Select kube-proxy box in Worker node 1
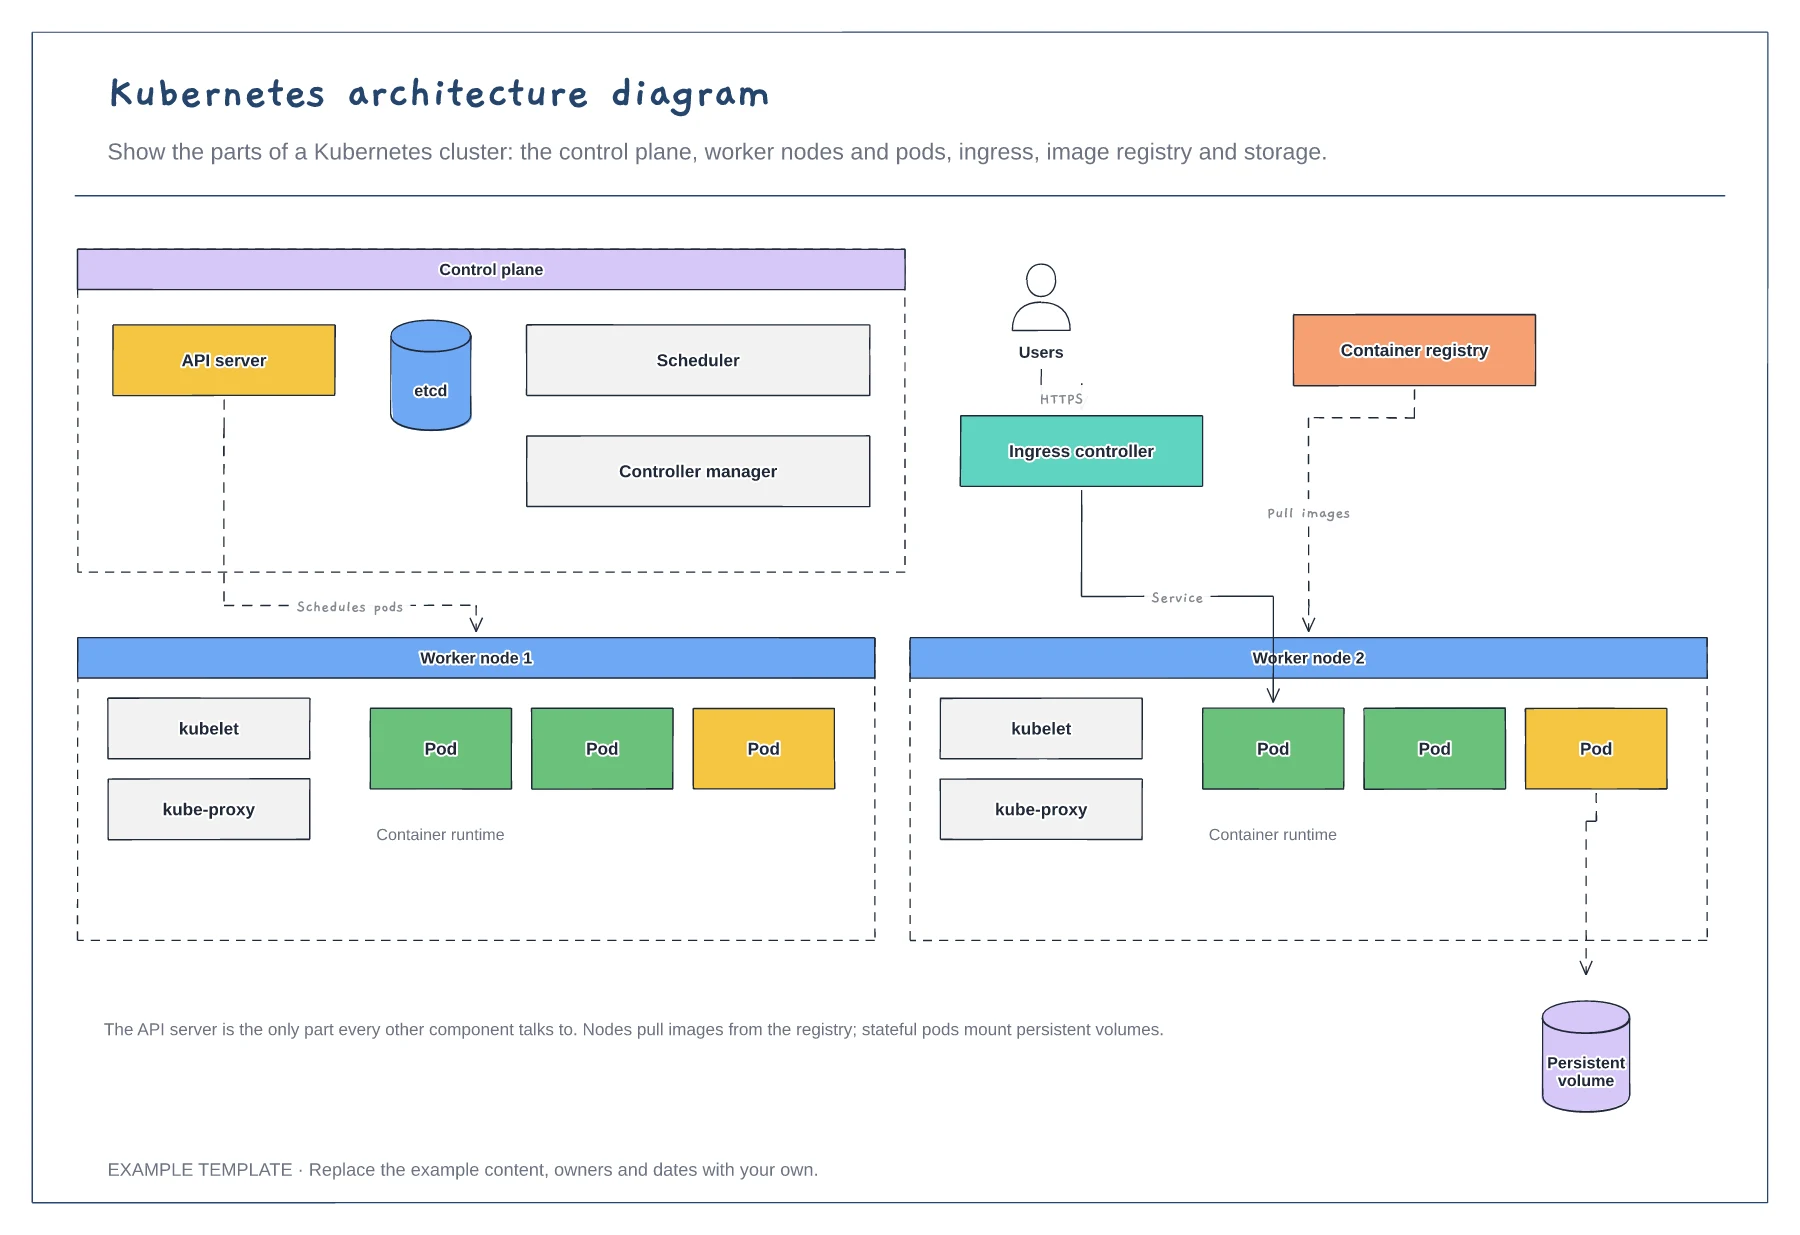Image resolution: width=1800 pixels, height=1235 pixels. coord(209,809)
